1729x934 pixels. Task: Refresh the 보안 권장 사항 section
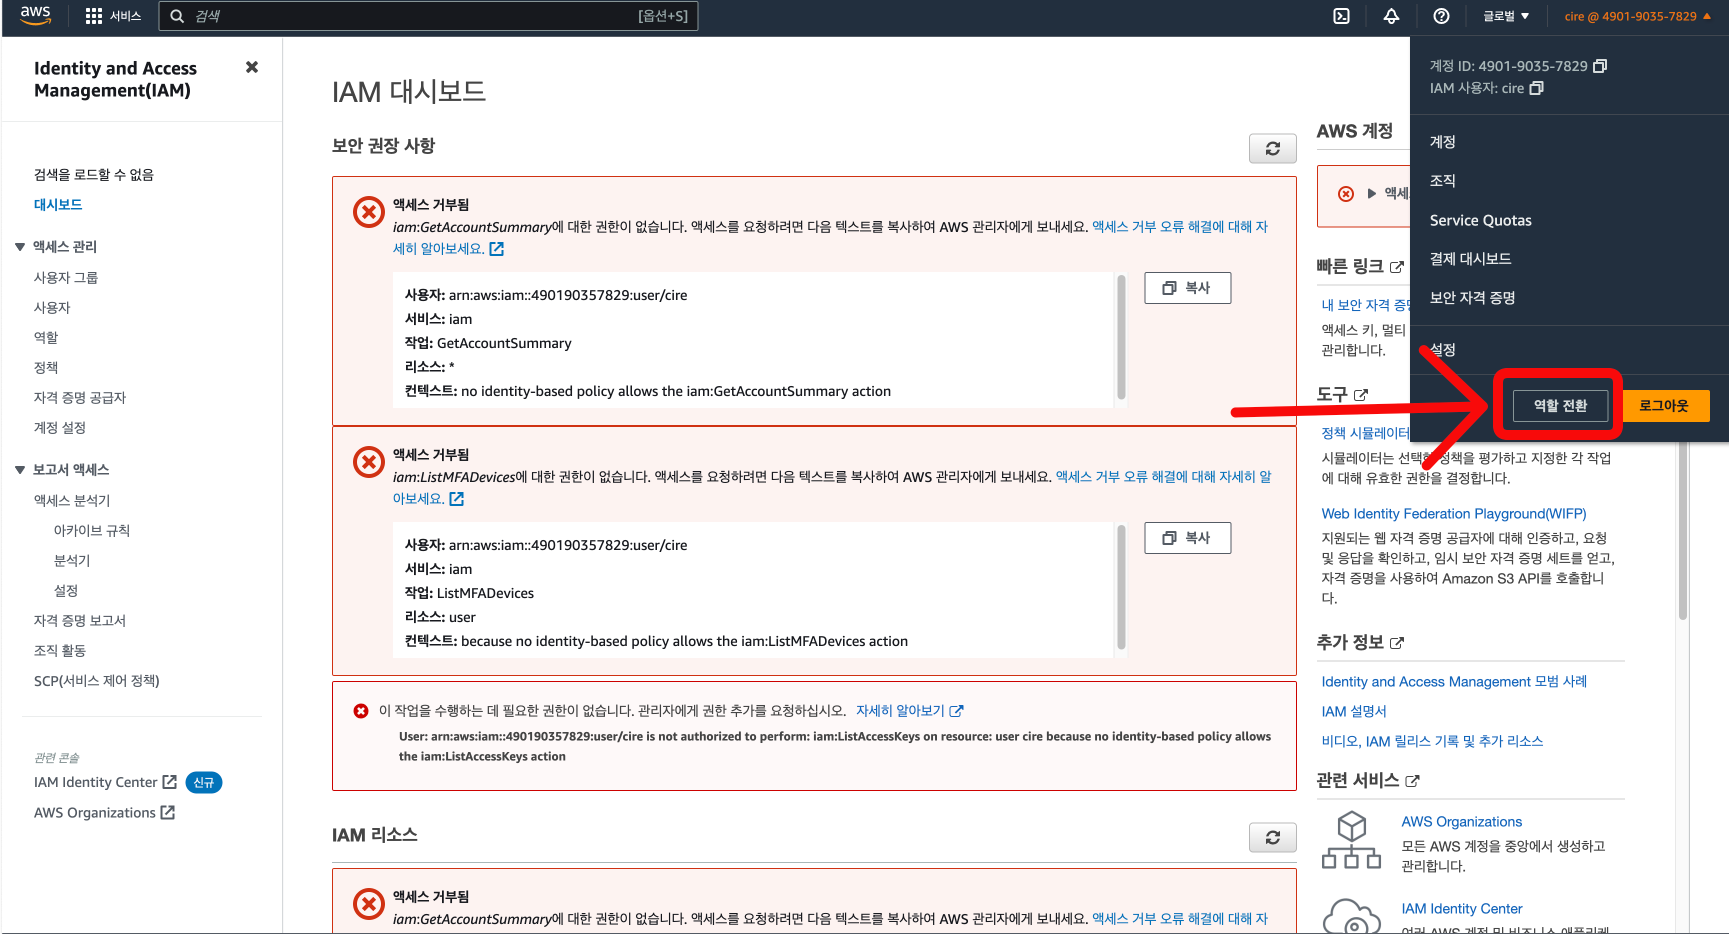coord(1273,148)
